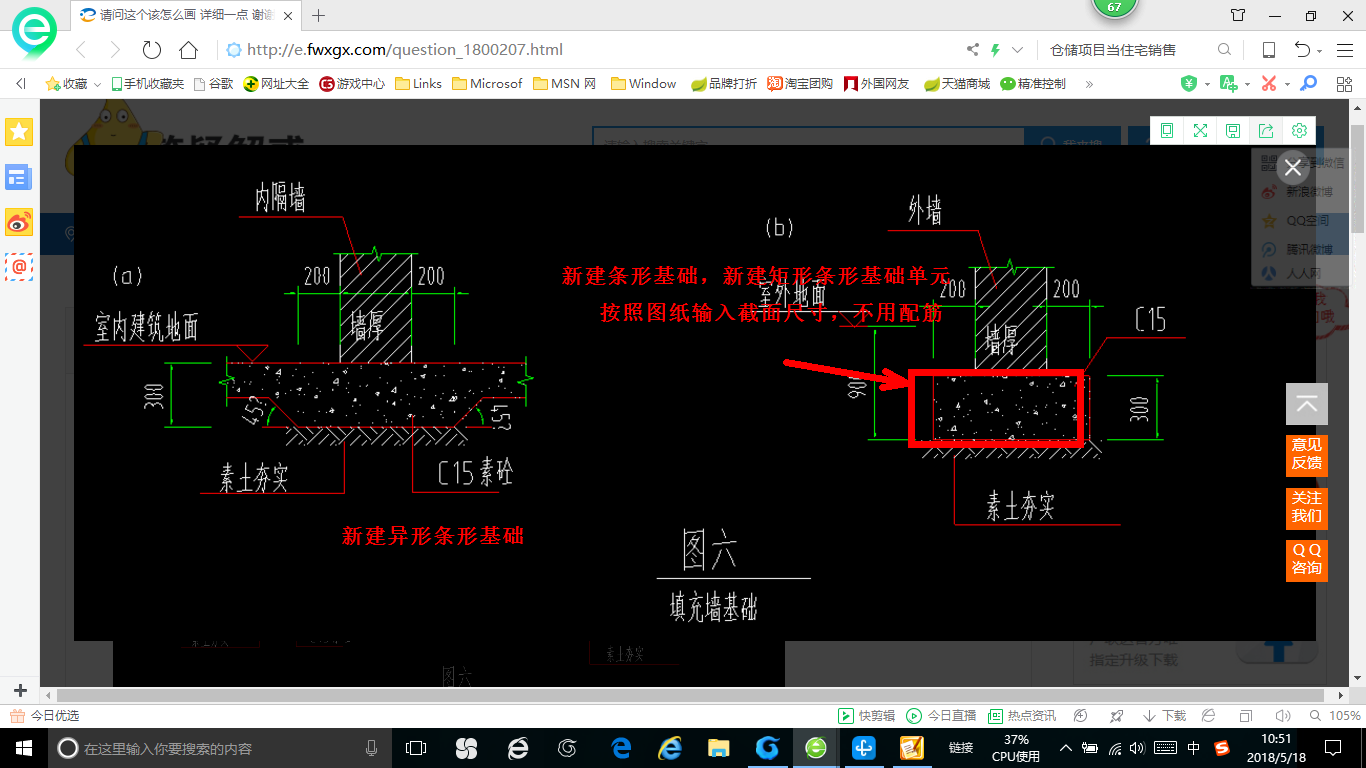Close the current browser tab
Screen dimensions: 1366x768
[x=289, y=15]
